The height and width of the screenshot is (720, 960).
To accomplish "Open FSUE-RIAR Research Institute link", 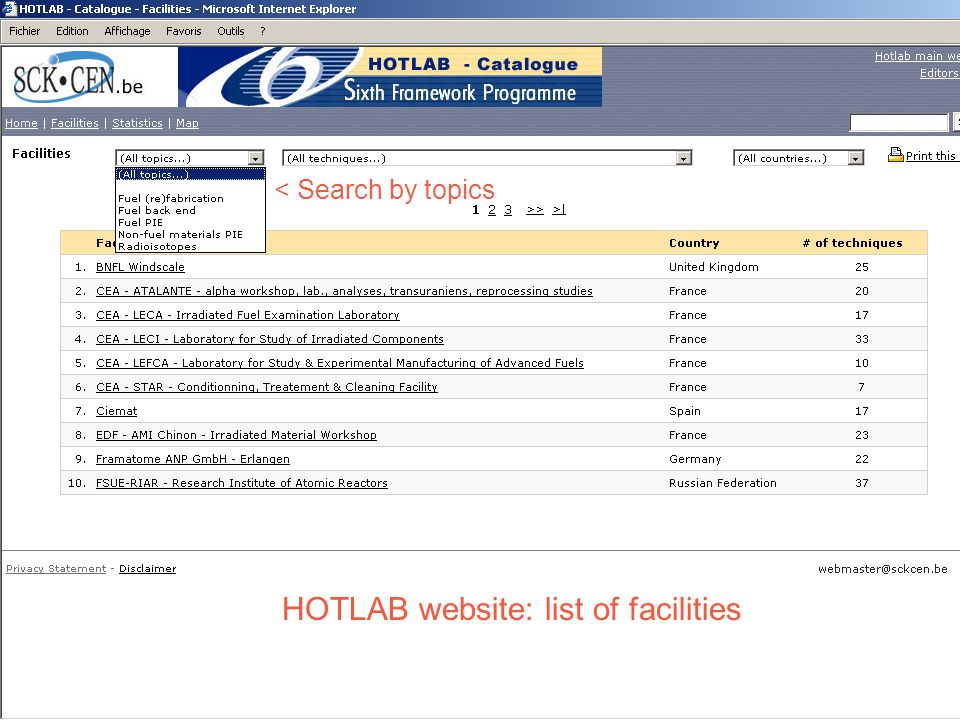I will 242,482.
